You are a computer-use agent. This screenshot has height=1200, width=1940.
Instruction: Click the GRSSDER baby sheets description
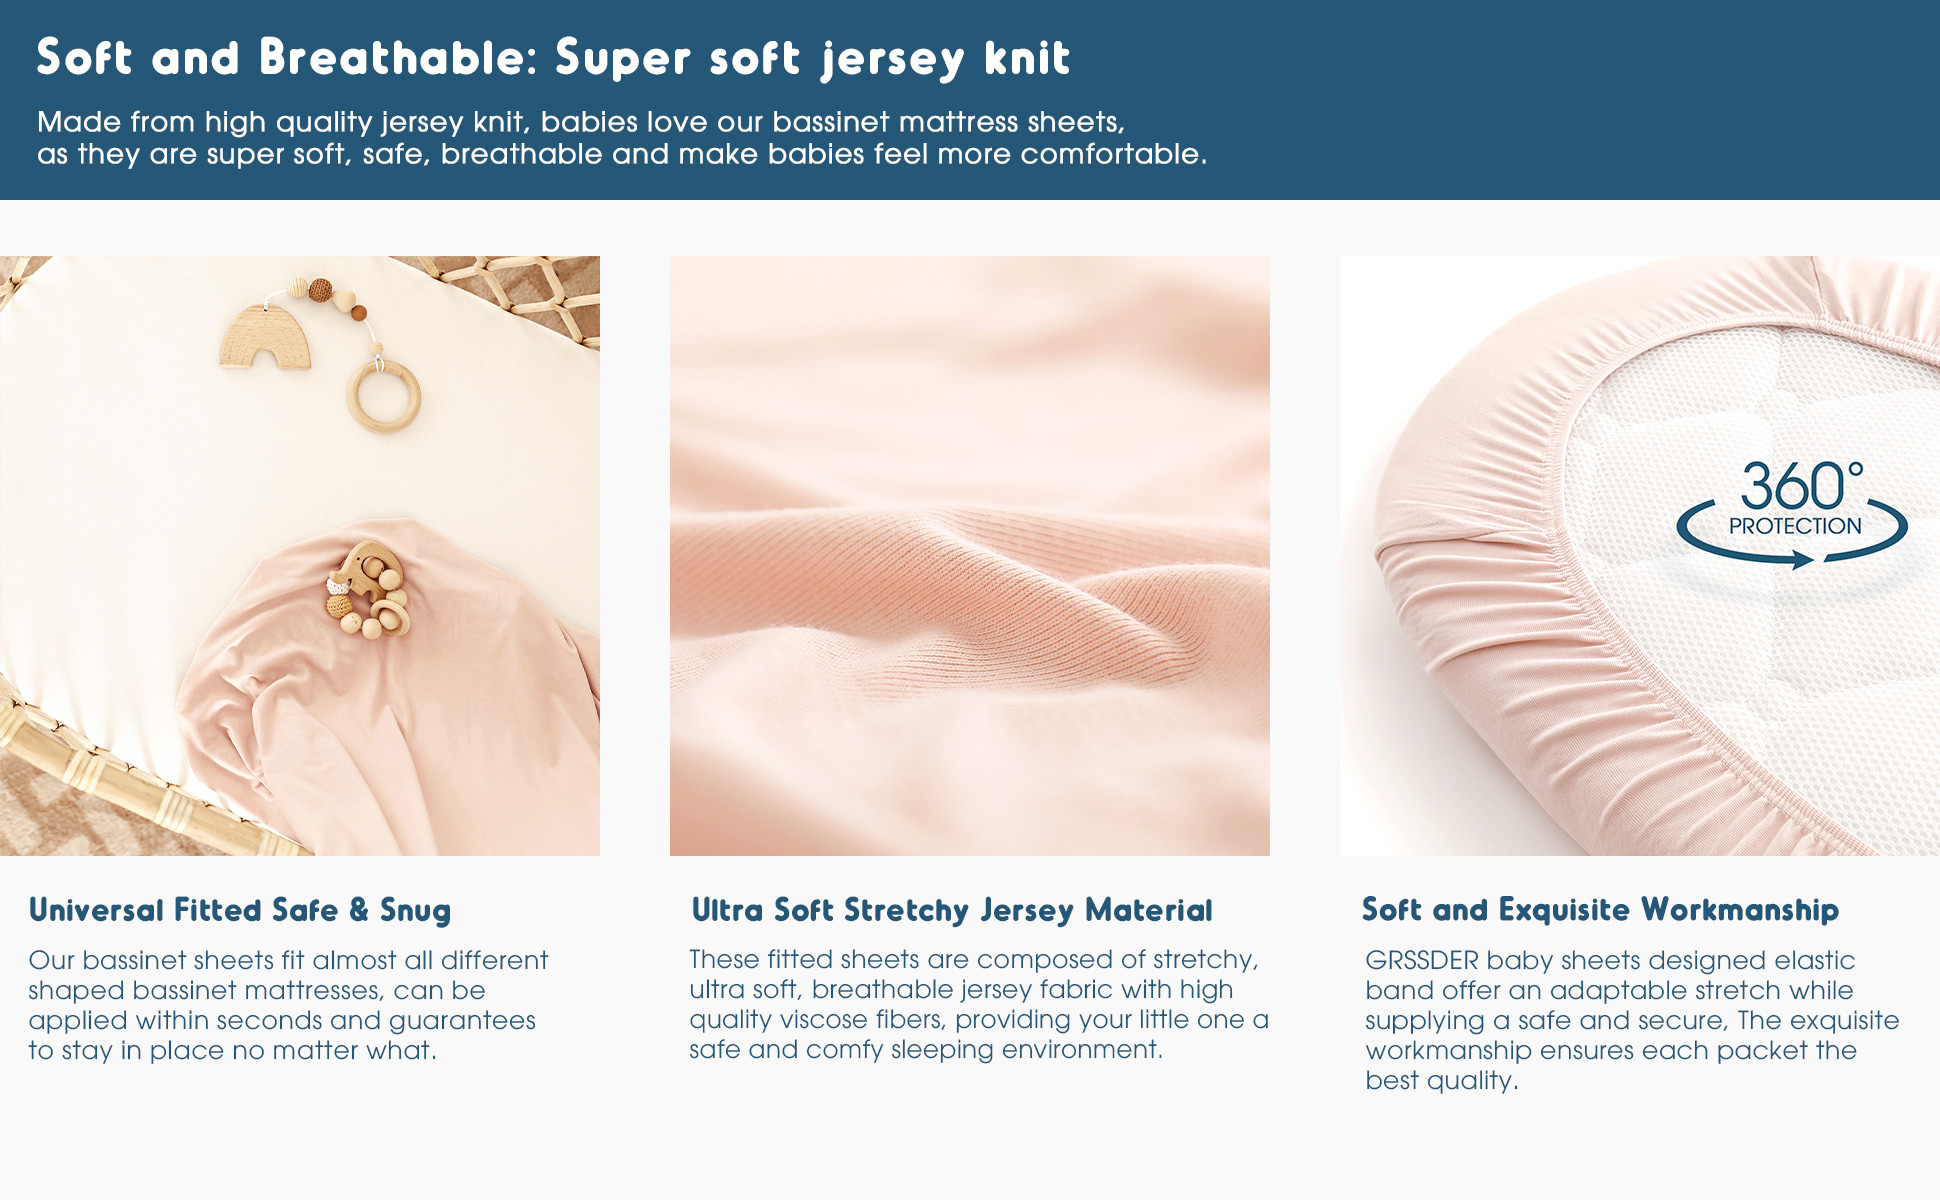coord(1631,1019)
